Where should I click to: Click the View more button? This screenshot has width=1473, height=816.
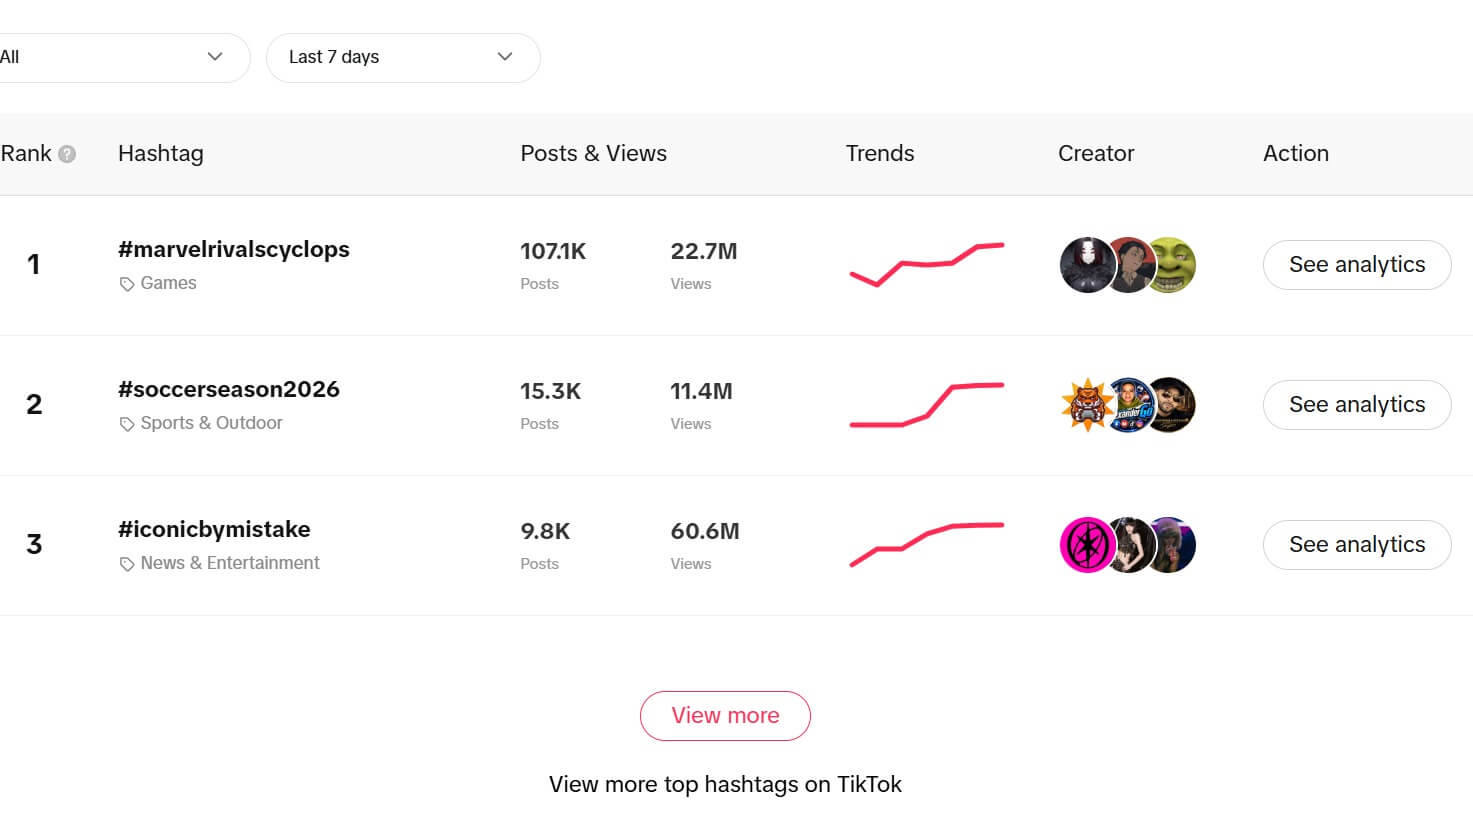click(725, 716)
